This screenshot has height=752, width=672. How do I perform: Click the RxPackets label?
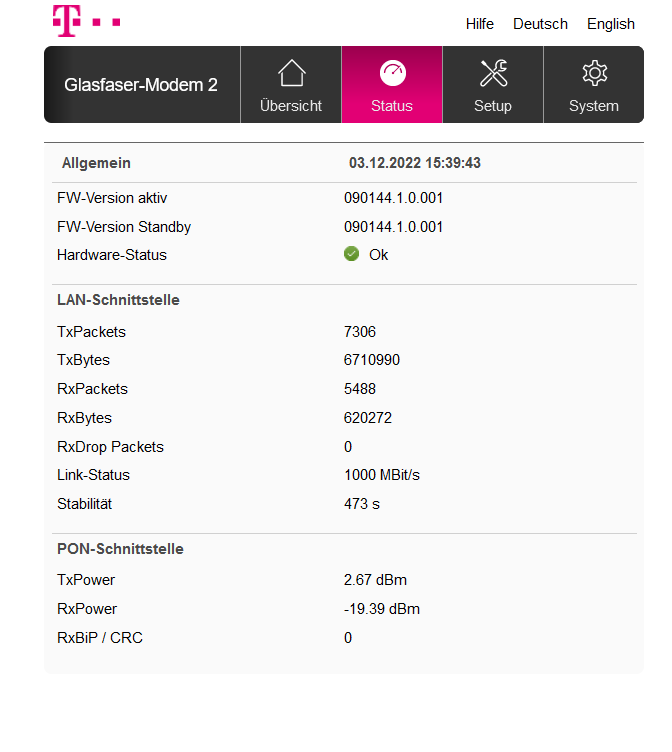(x=93, y=389)
